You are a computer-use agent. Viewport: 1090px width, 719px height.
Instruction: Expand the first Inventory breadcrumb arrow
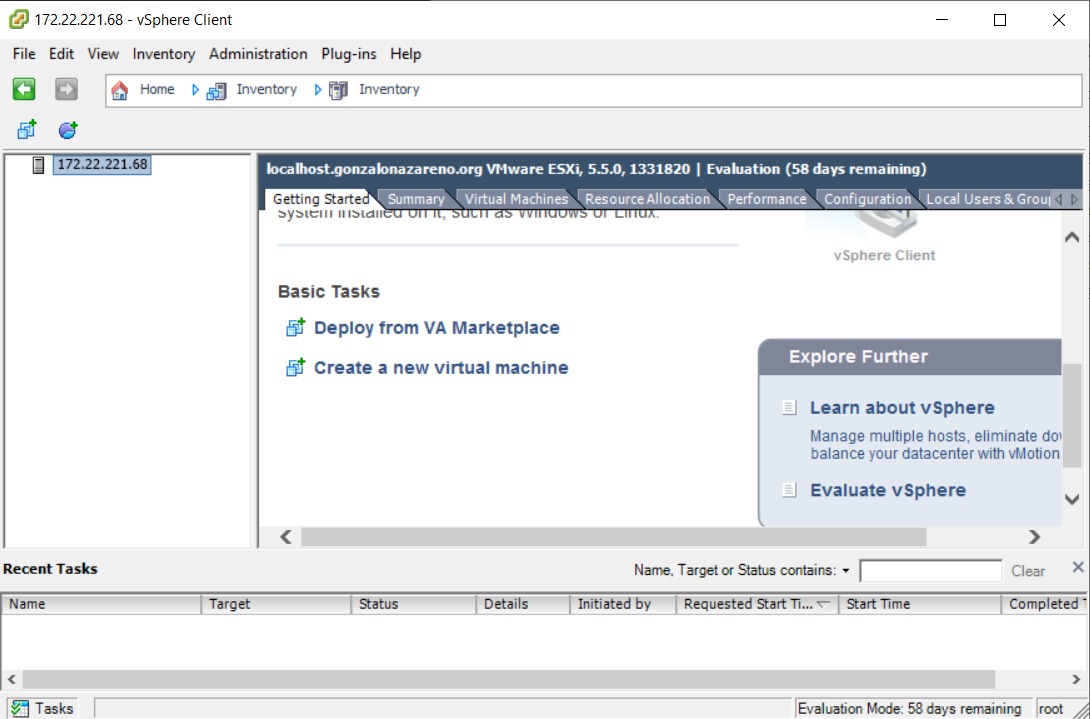pyautogui.click(x=196, y=90)
